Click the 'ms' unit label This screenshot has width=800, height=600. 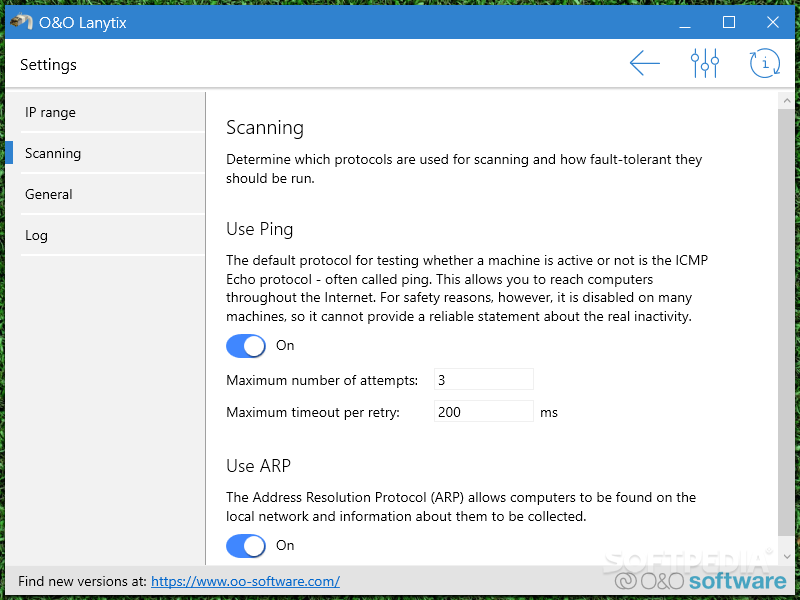pyautogui.click(x=549, y=412)
